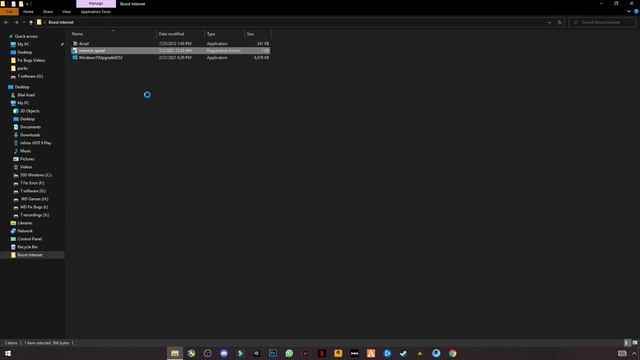Expand the ribbon with the chevron
Viewport: 640px width, 360px height.
[629, 12]
